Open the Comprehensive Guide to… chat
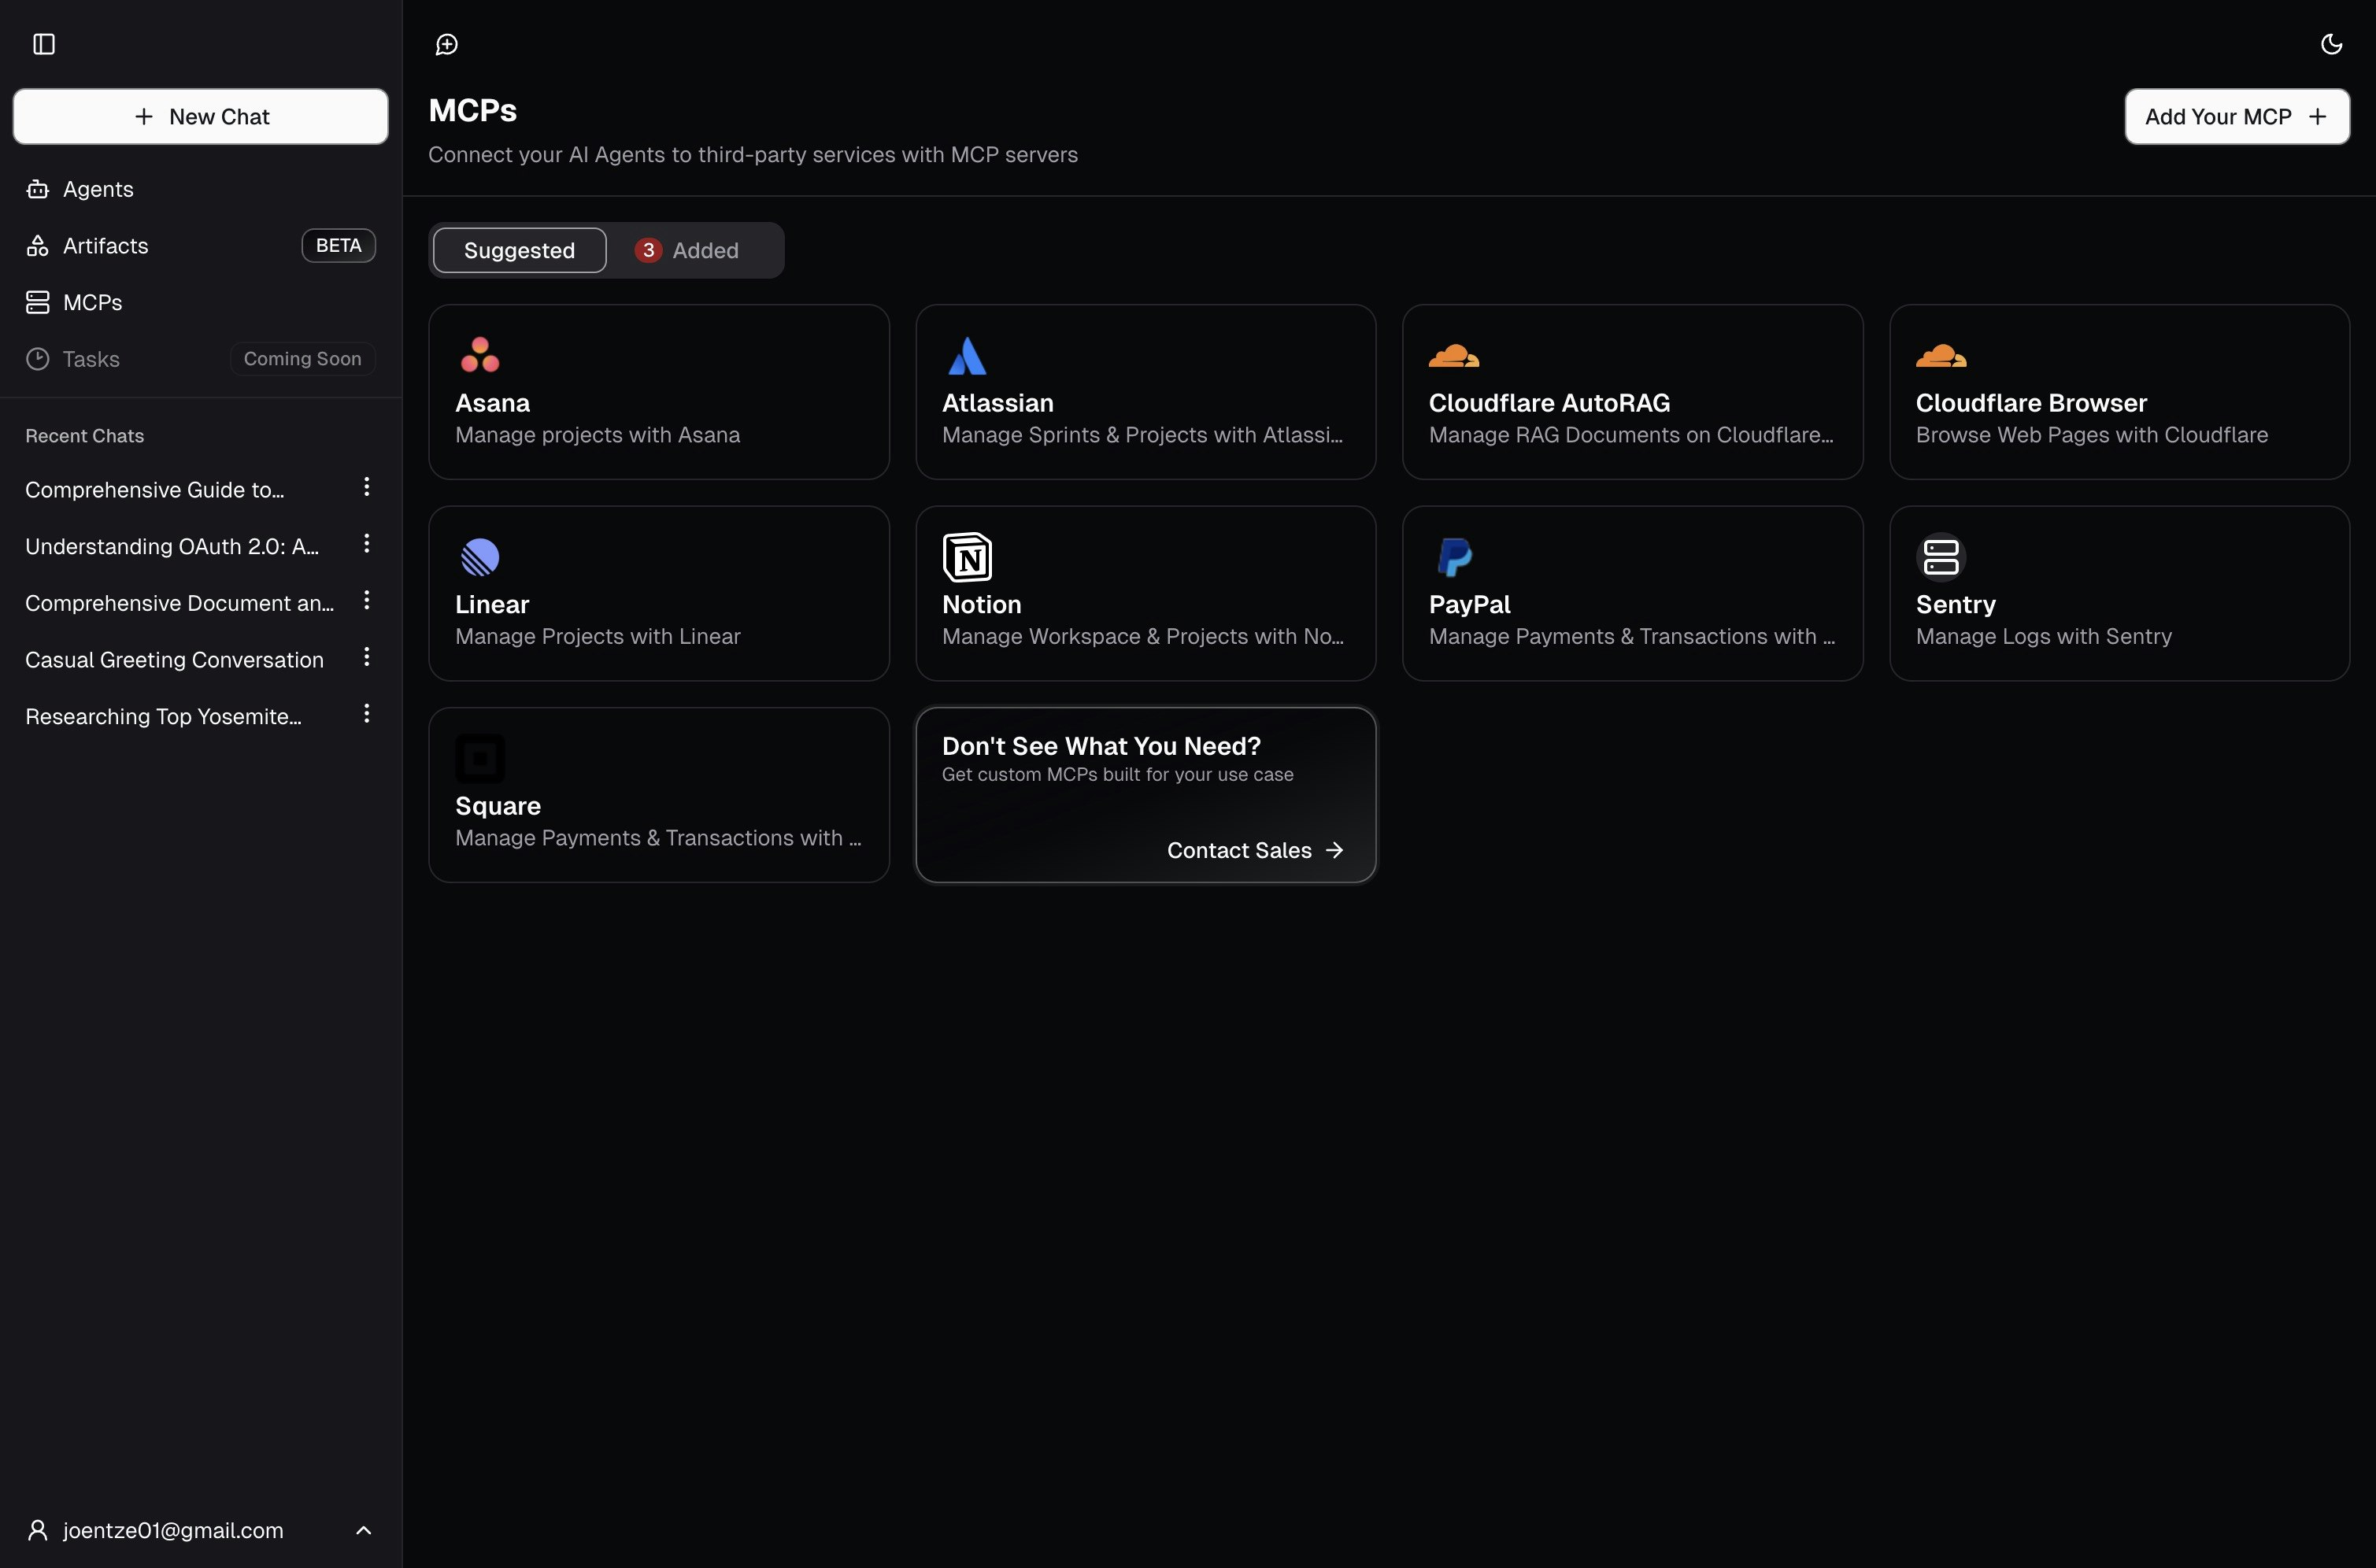This screenshot has height=1568, width=2376. coord(155,490)
